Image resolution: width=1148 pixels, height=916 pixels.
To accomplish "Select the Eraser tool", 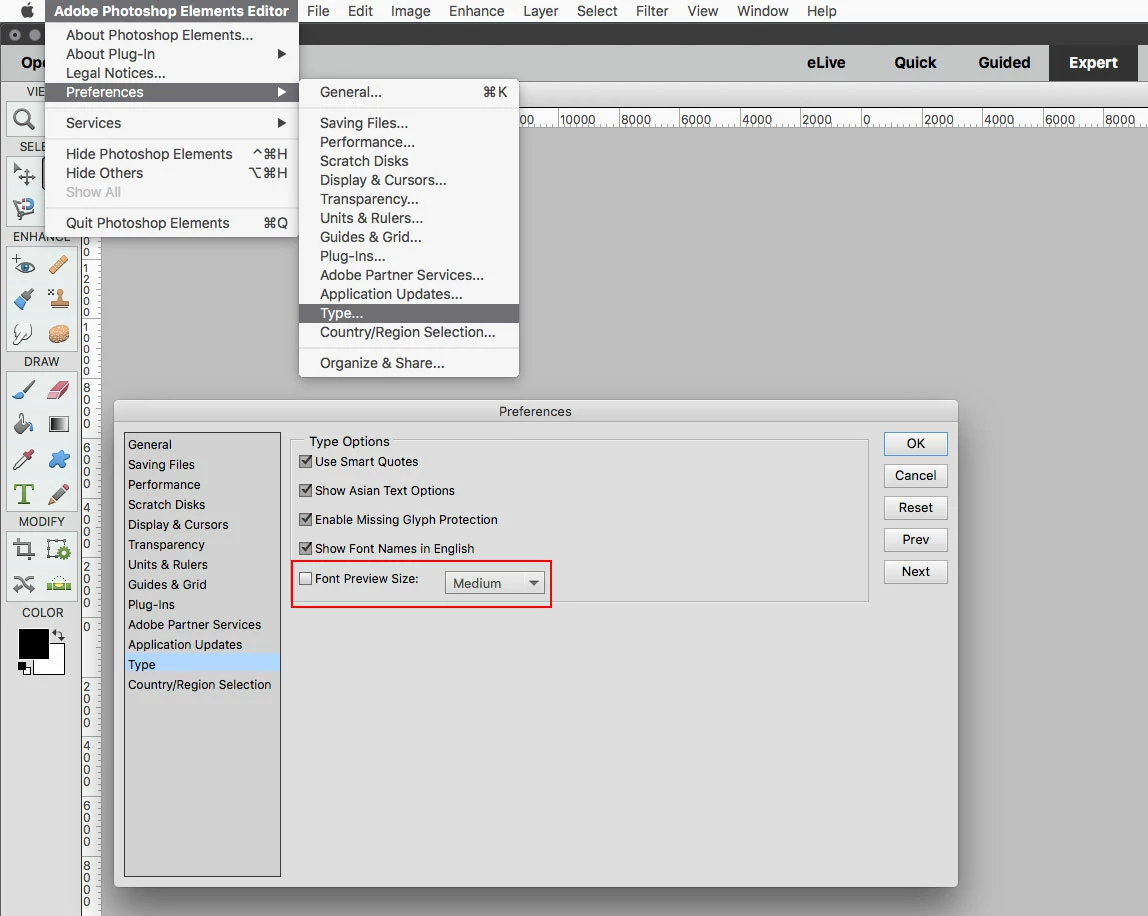I will click(x=59, y=390).
